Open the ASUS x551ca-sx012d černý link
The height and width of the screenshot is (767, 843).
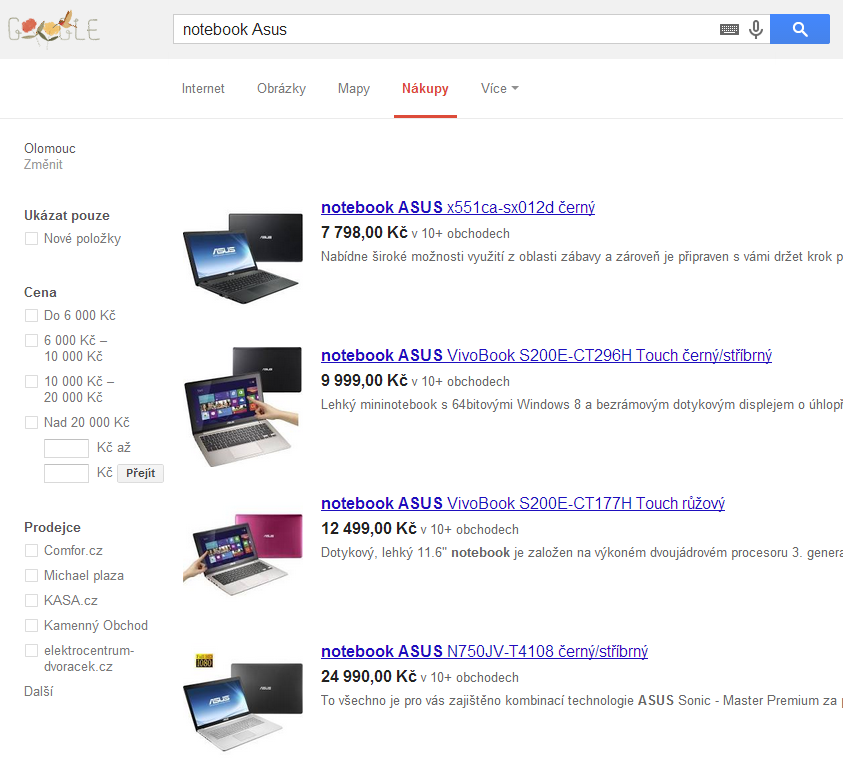pos(458,207)
